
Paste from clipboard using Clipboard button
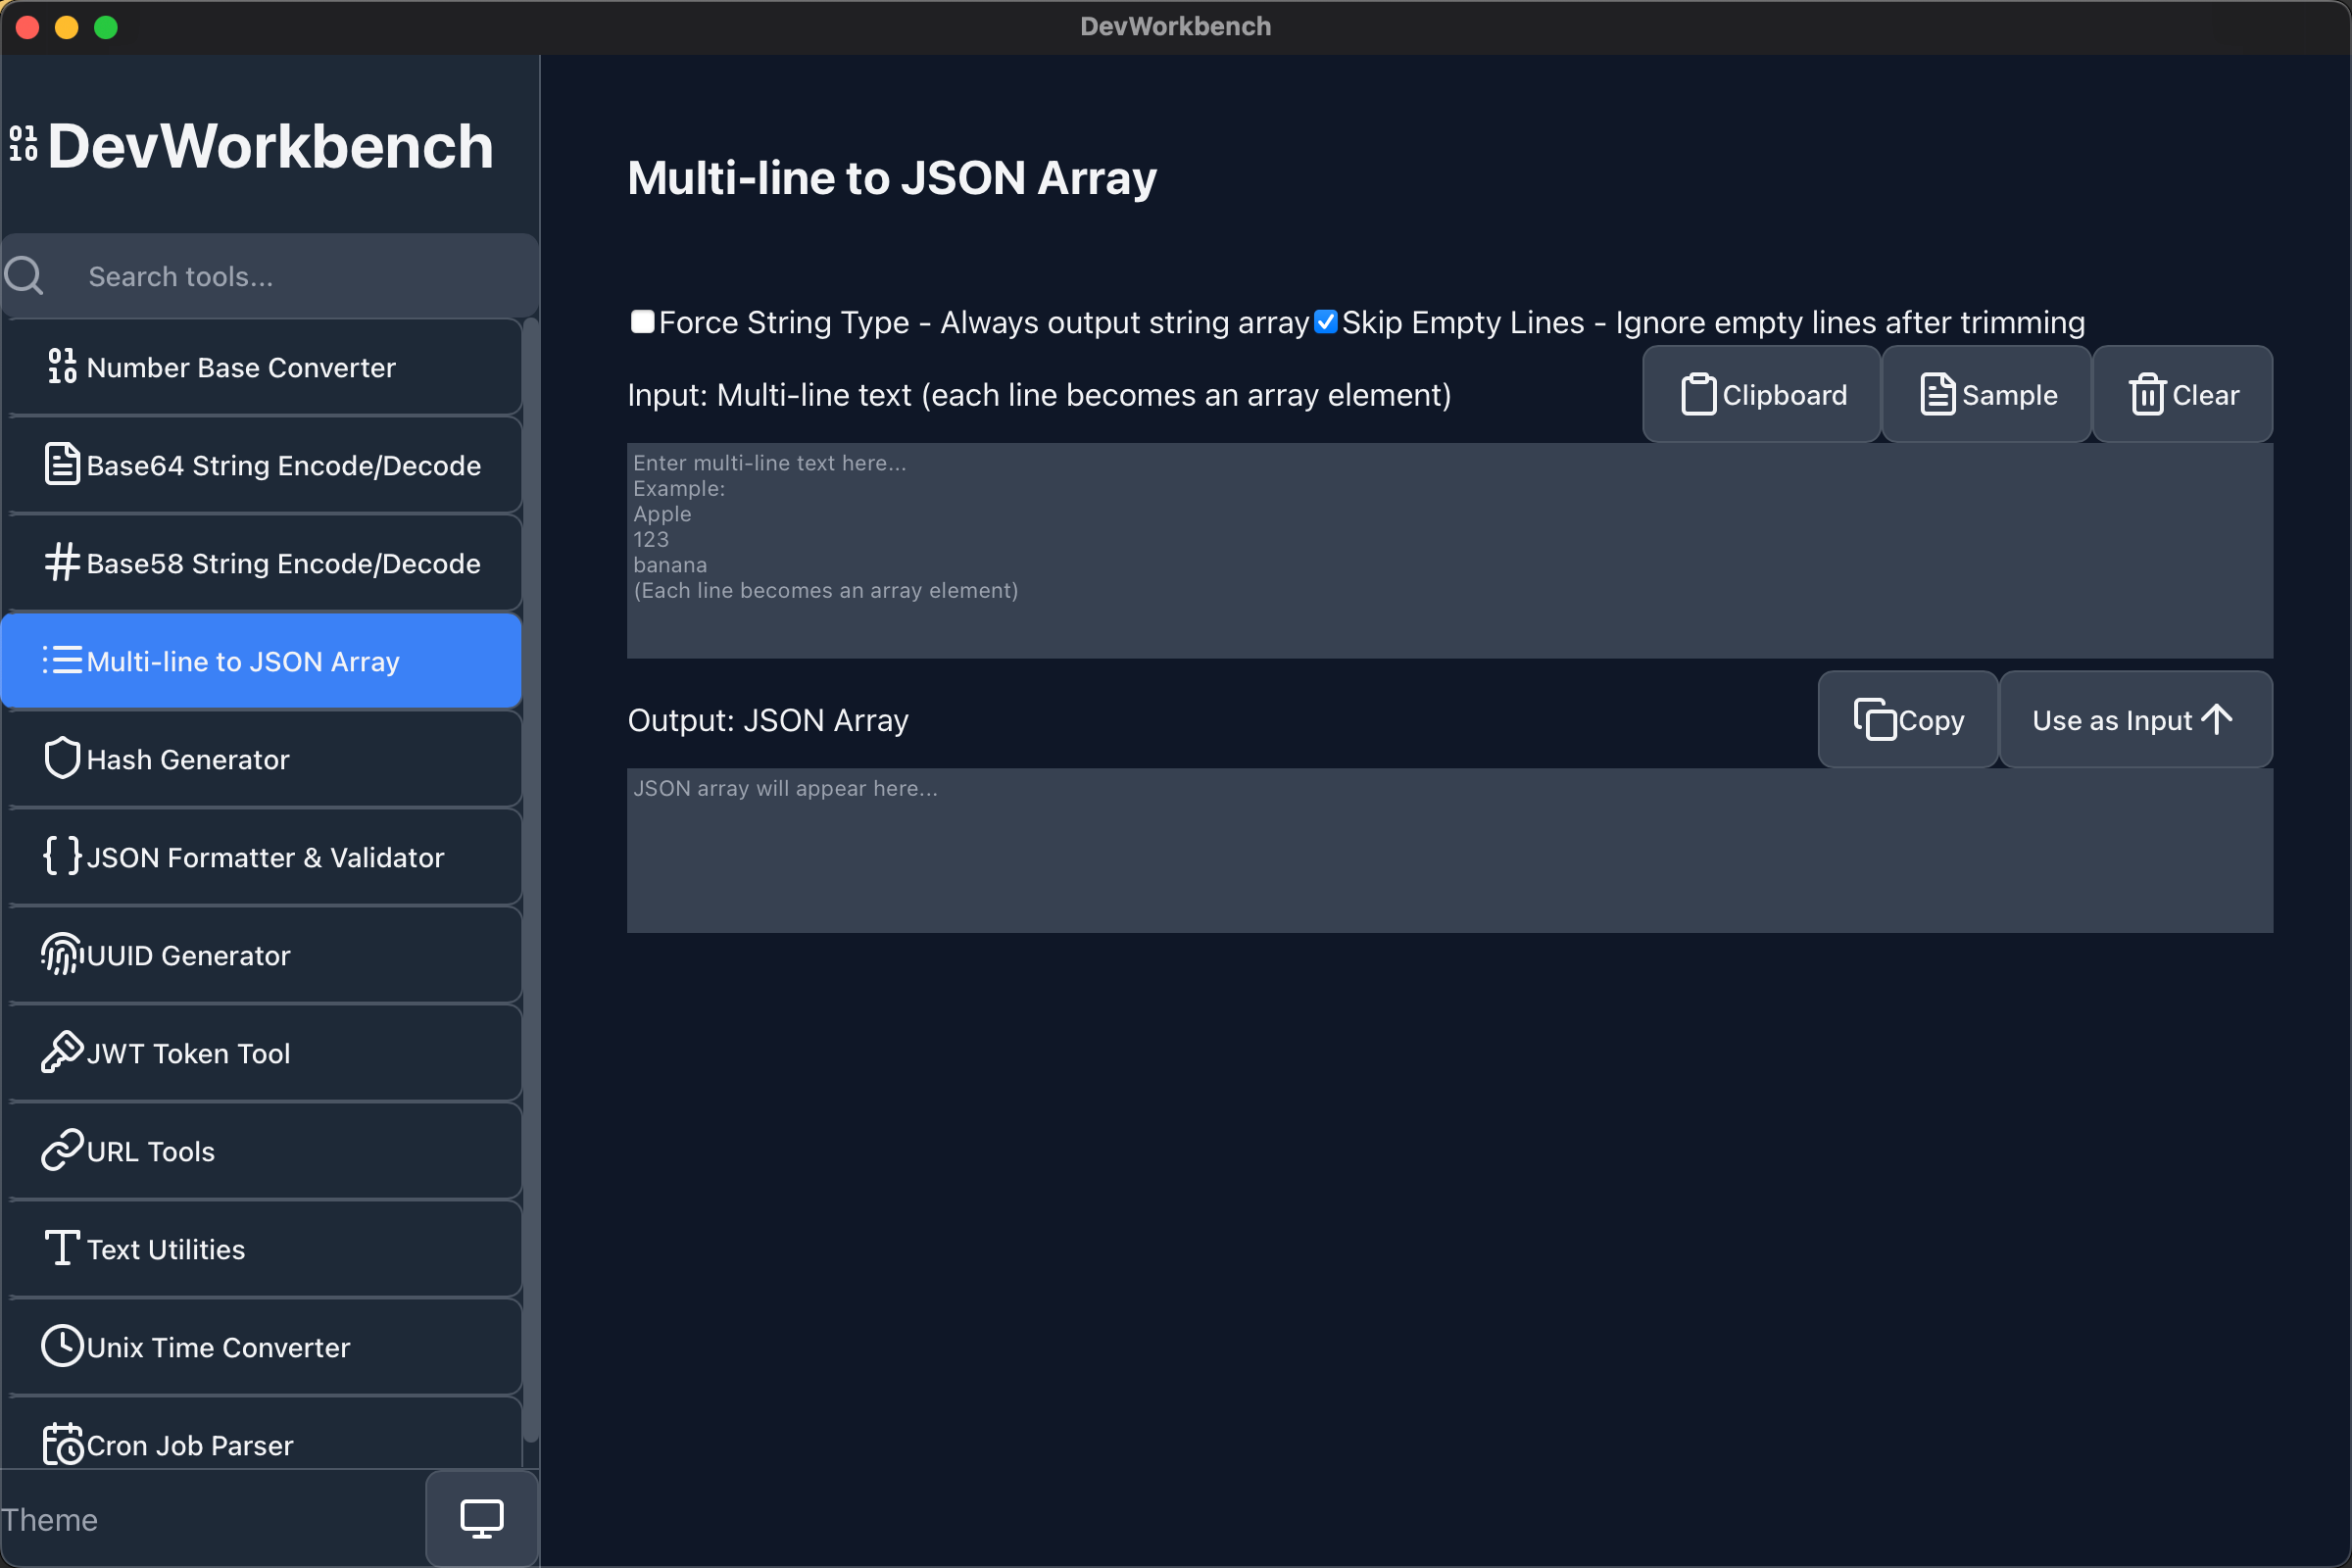point(1762,394)
